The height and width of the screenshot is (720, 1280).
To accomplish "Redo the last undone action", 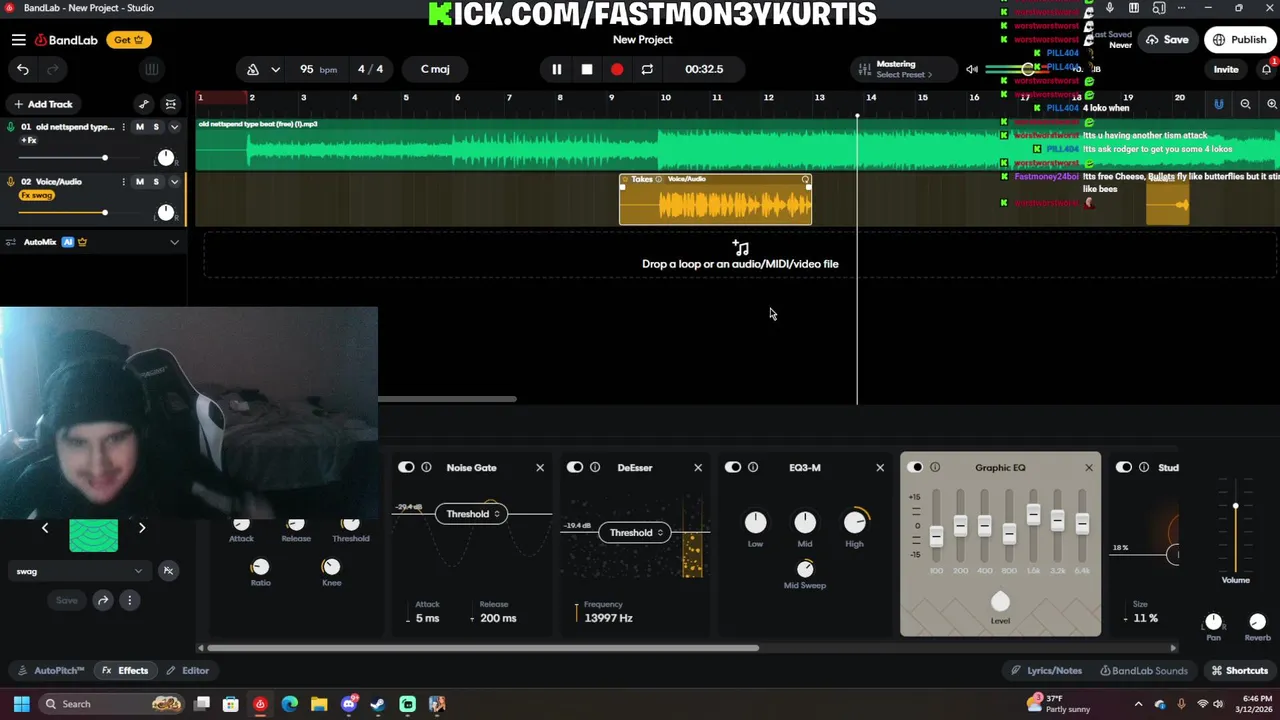I will (x=53, y=69).
